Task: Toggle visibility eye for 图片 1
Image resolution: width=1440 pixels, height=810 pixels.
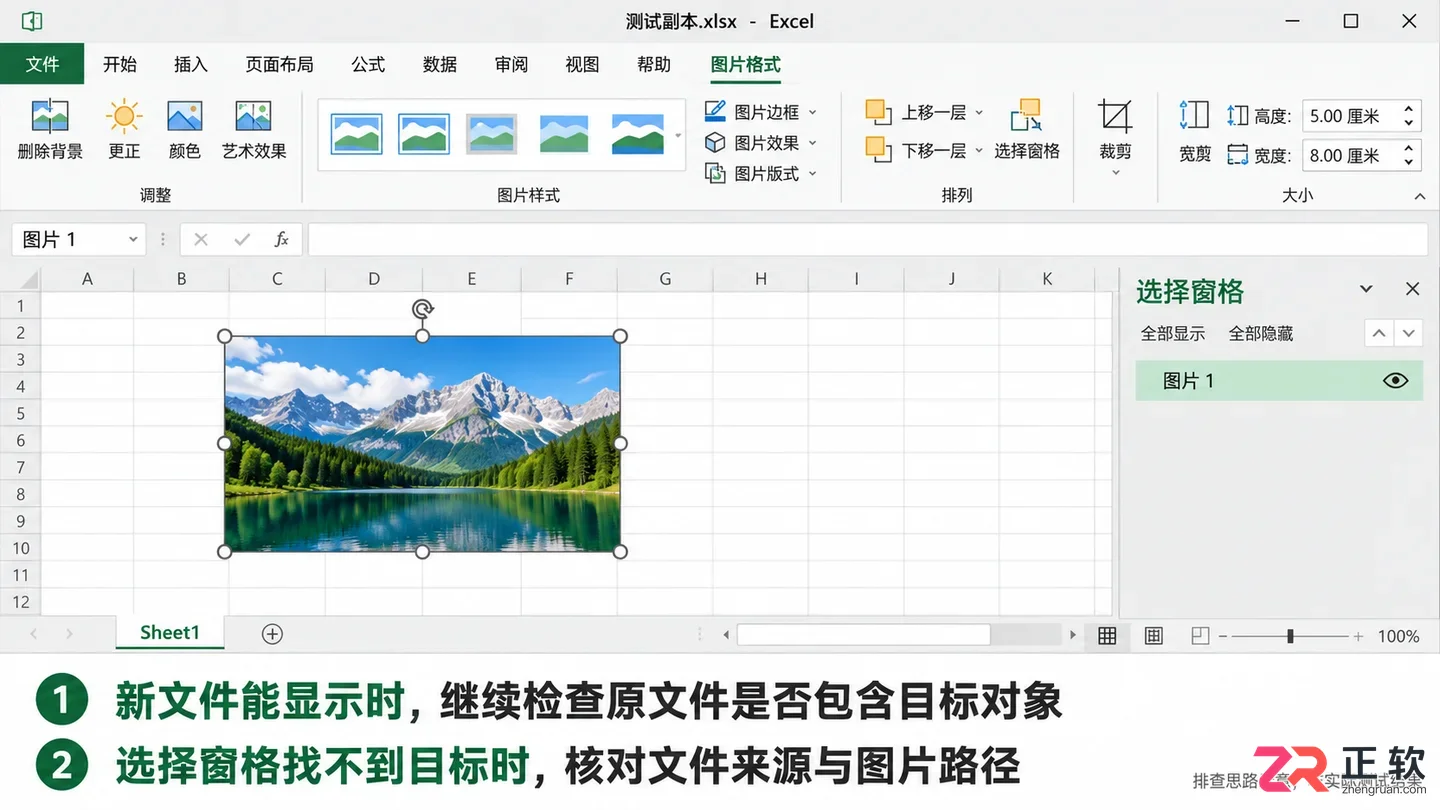Action: [x=1395, y=381]
